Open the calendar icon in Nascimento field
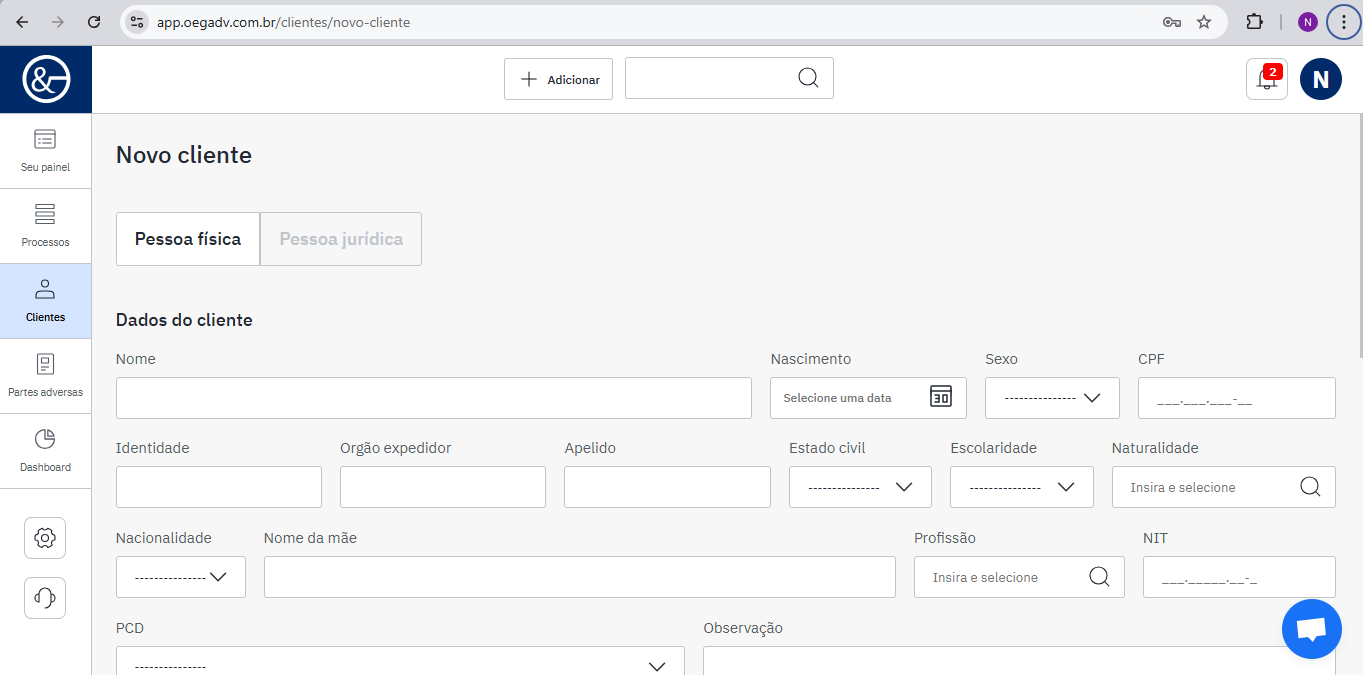 tap(941, 397)
